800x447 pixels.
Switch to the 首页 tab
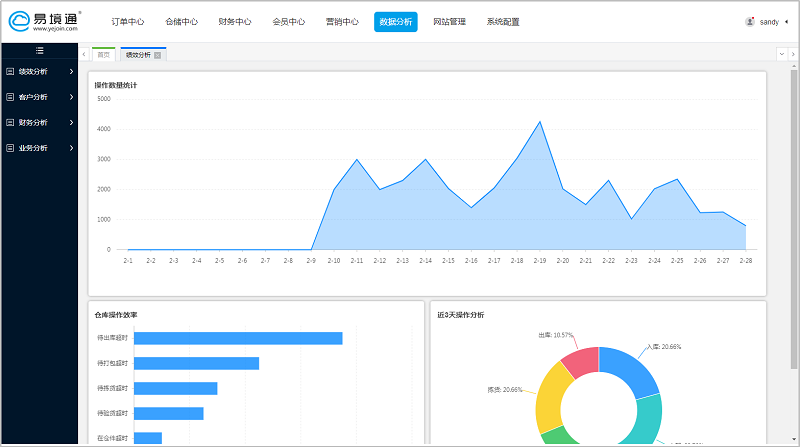(x=103, y=55)
